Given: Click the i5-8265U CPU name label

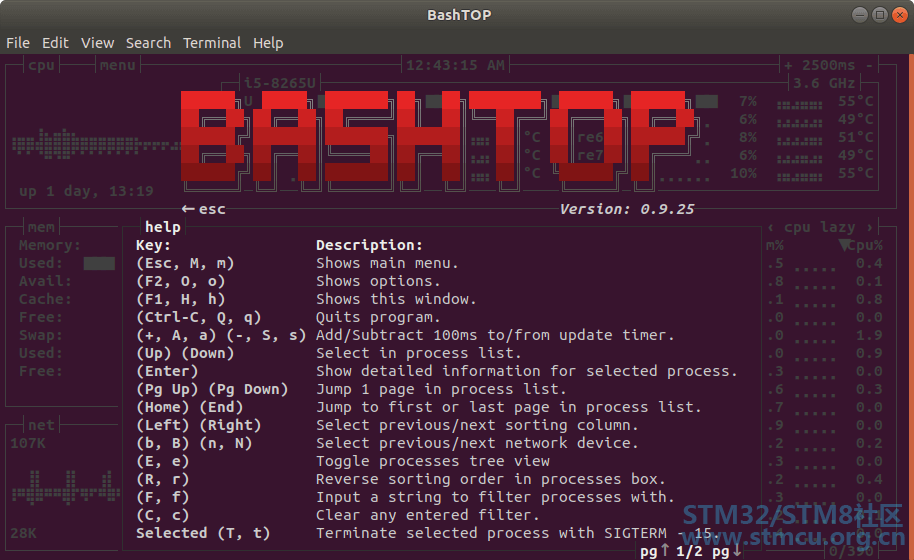Looking at the screenshot, I should 280,83.
